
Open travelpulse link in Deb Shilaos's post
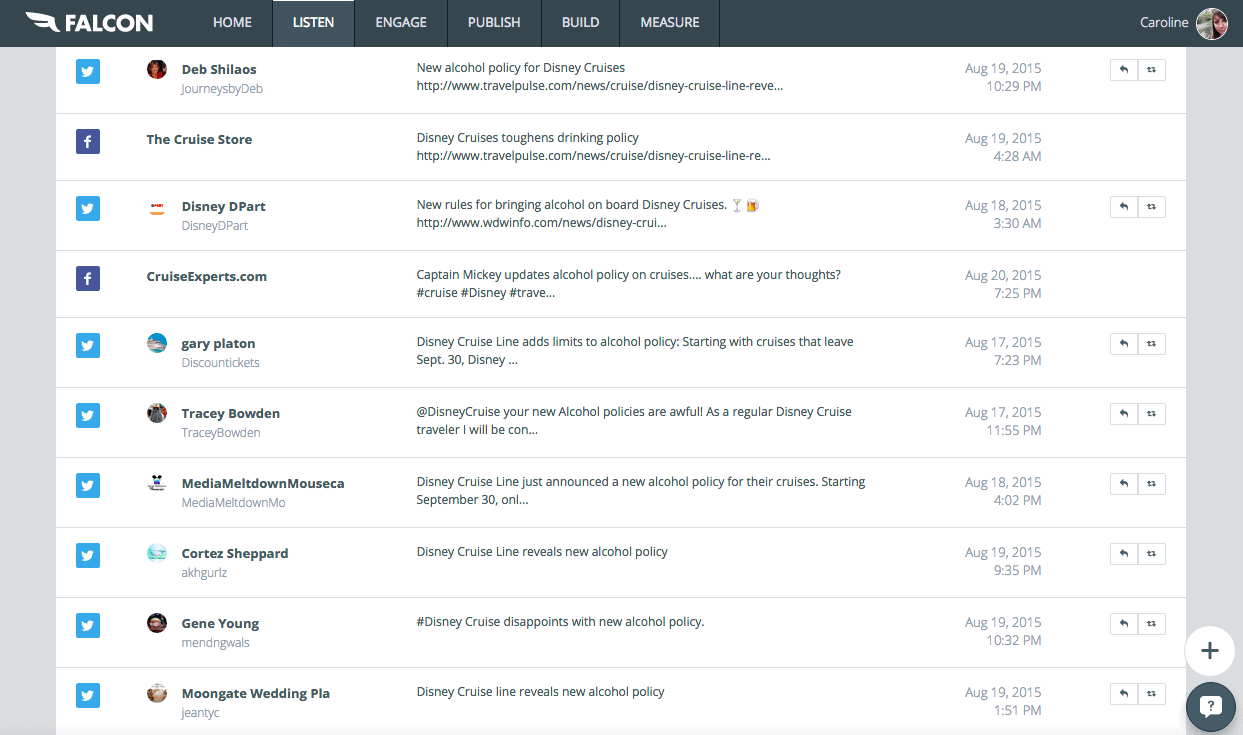point(599,86)
